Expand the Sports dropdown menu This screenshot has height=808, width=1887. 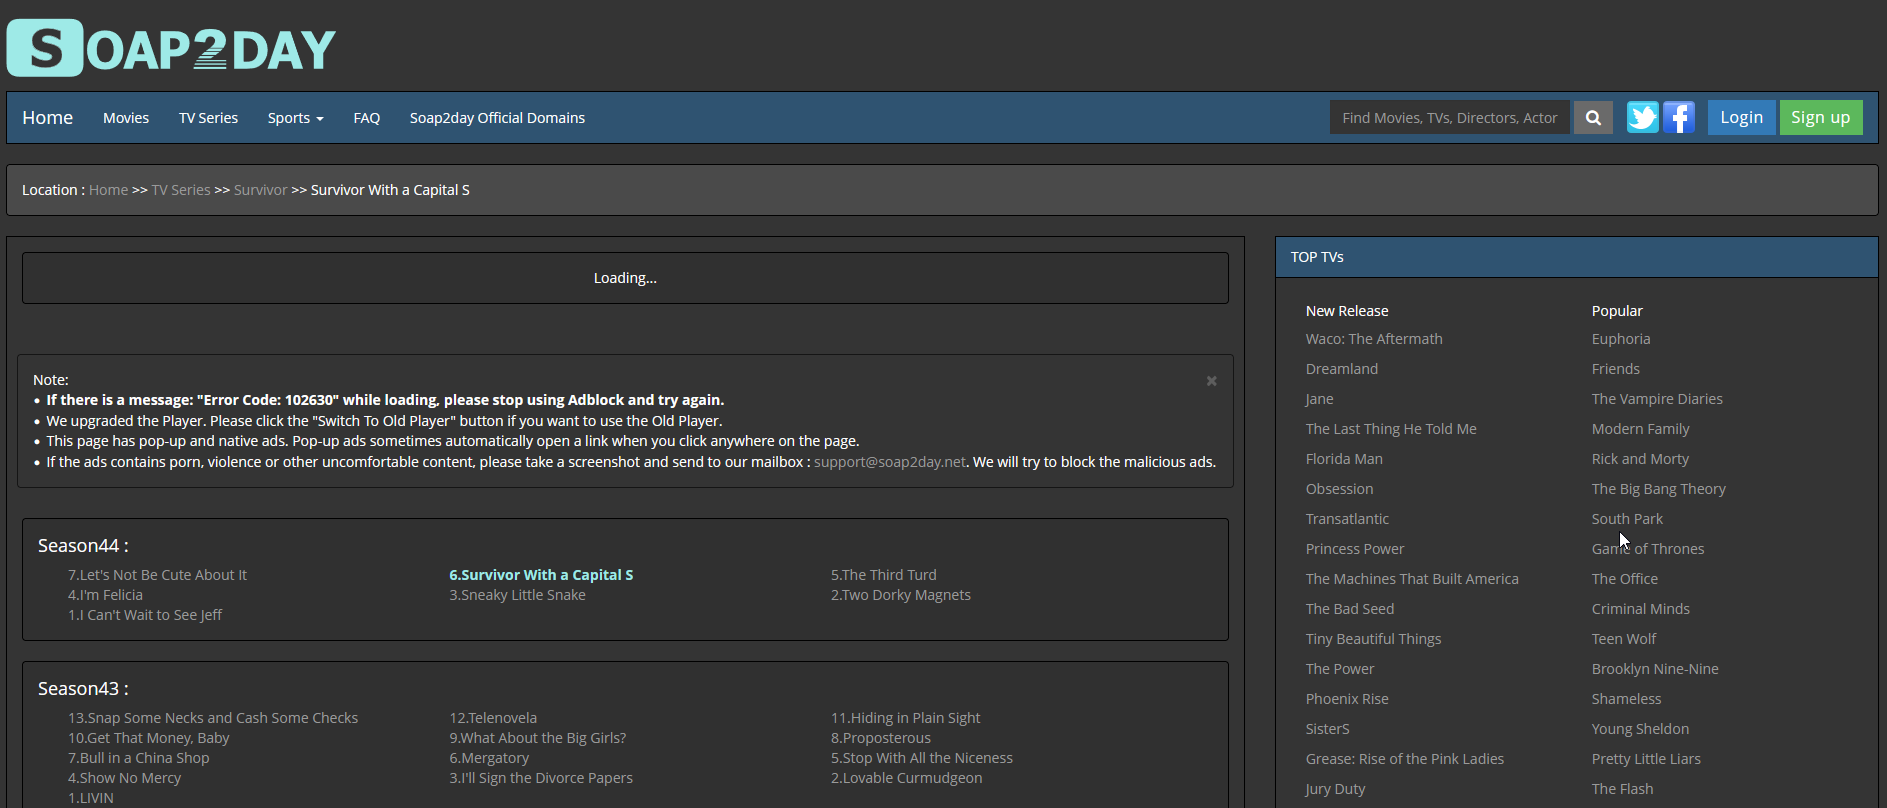295,118
